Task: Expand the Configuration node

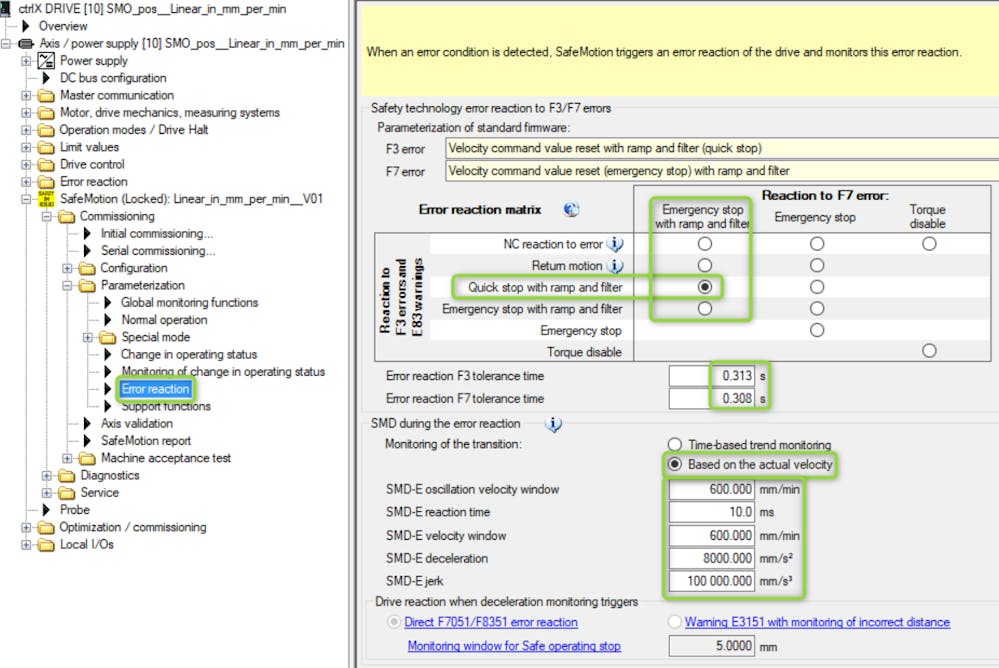Action: coord(66,268)
